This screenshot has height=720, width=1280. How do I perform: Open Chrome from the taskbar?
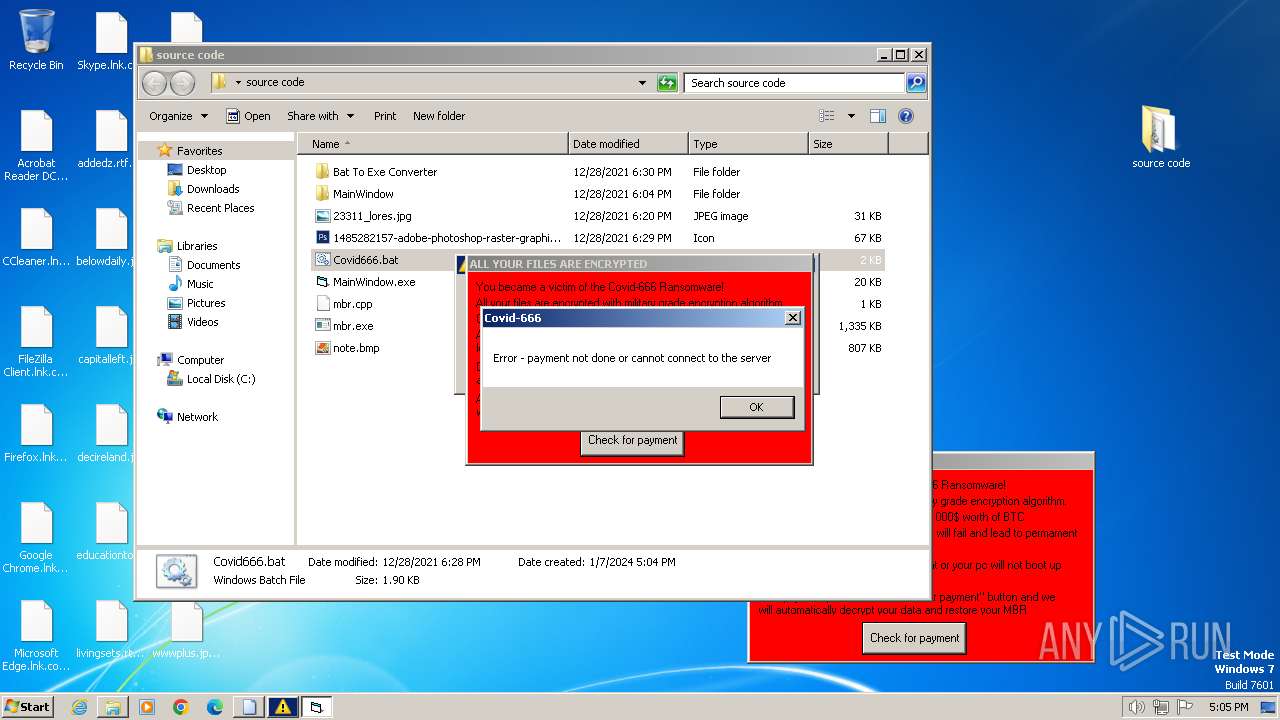click(x=181, y=707)
